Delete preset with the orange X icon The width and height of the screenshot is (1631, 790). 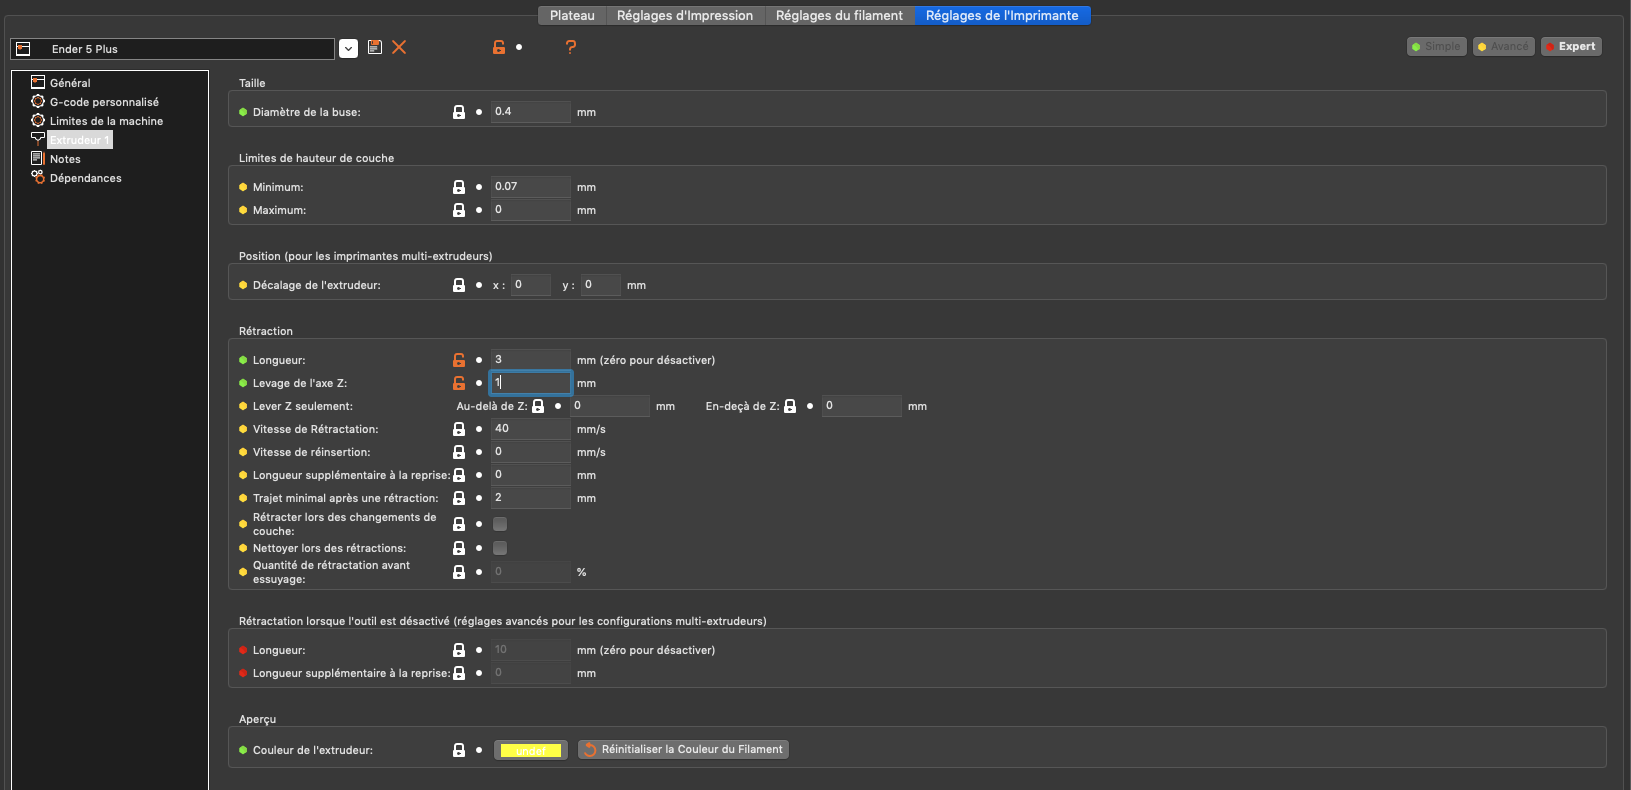click(x=399, y=47)
